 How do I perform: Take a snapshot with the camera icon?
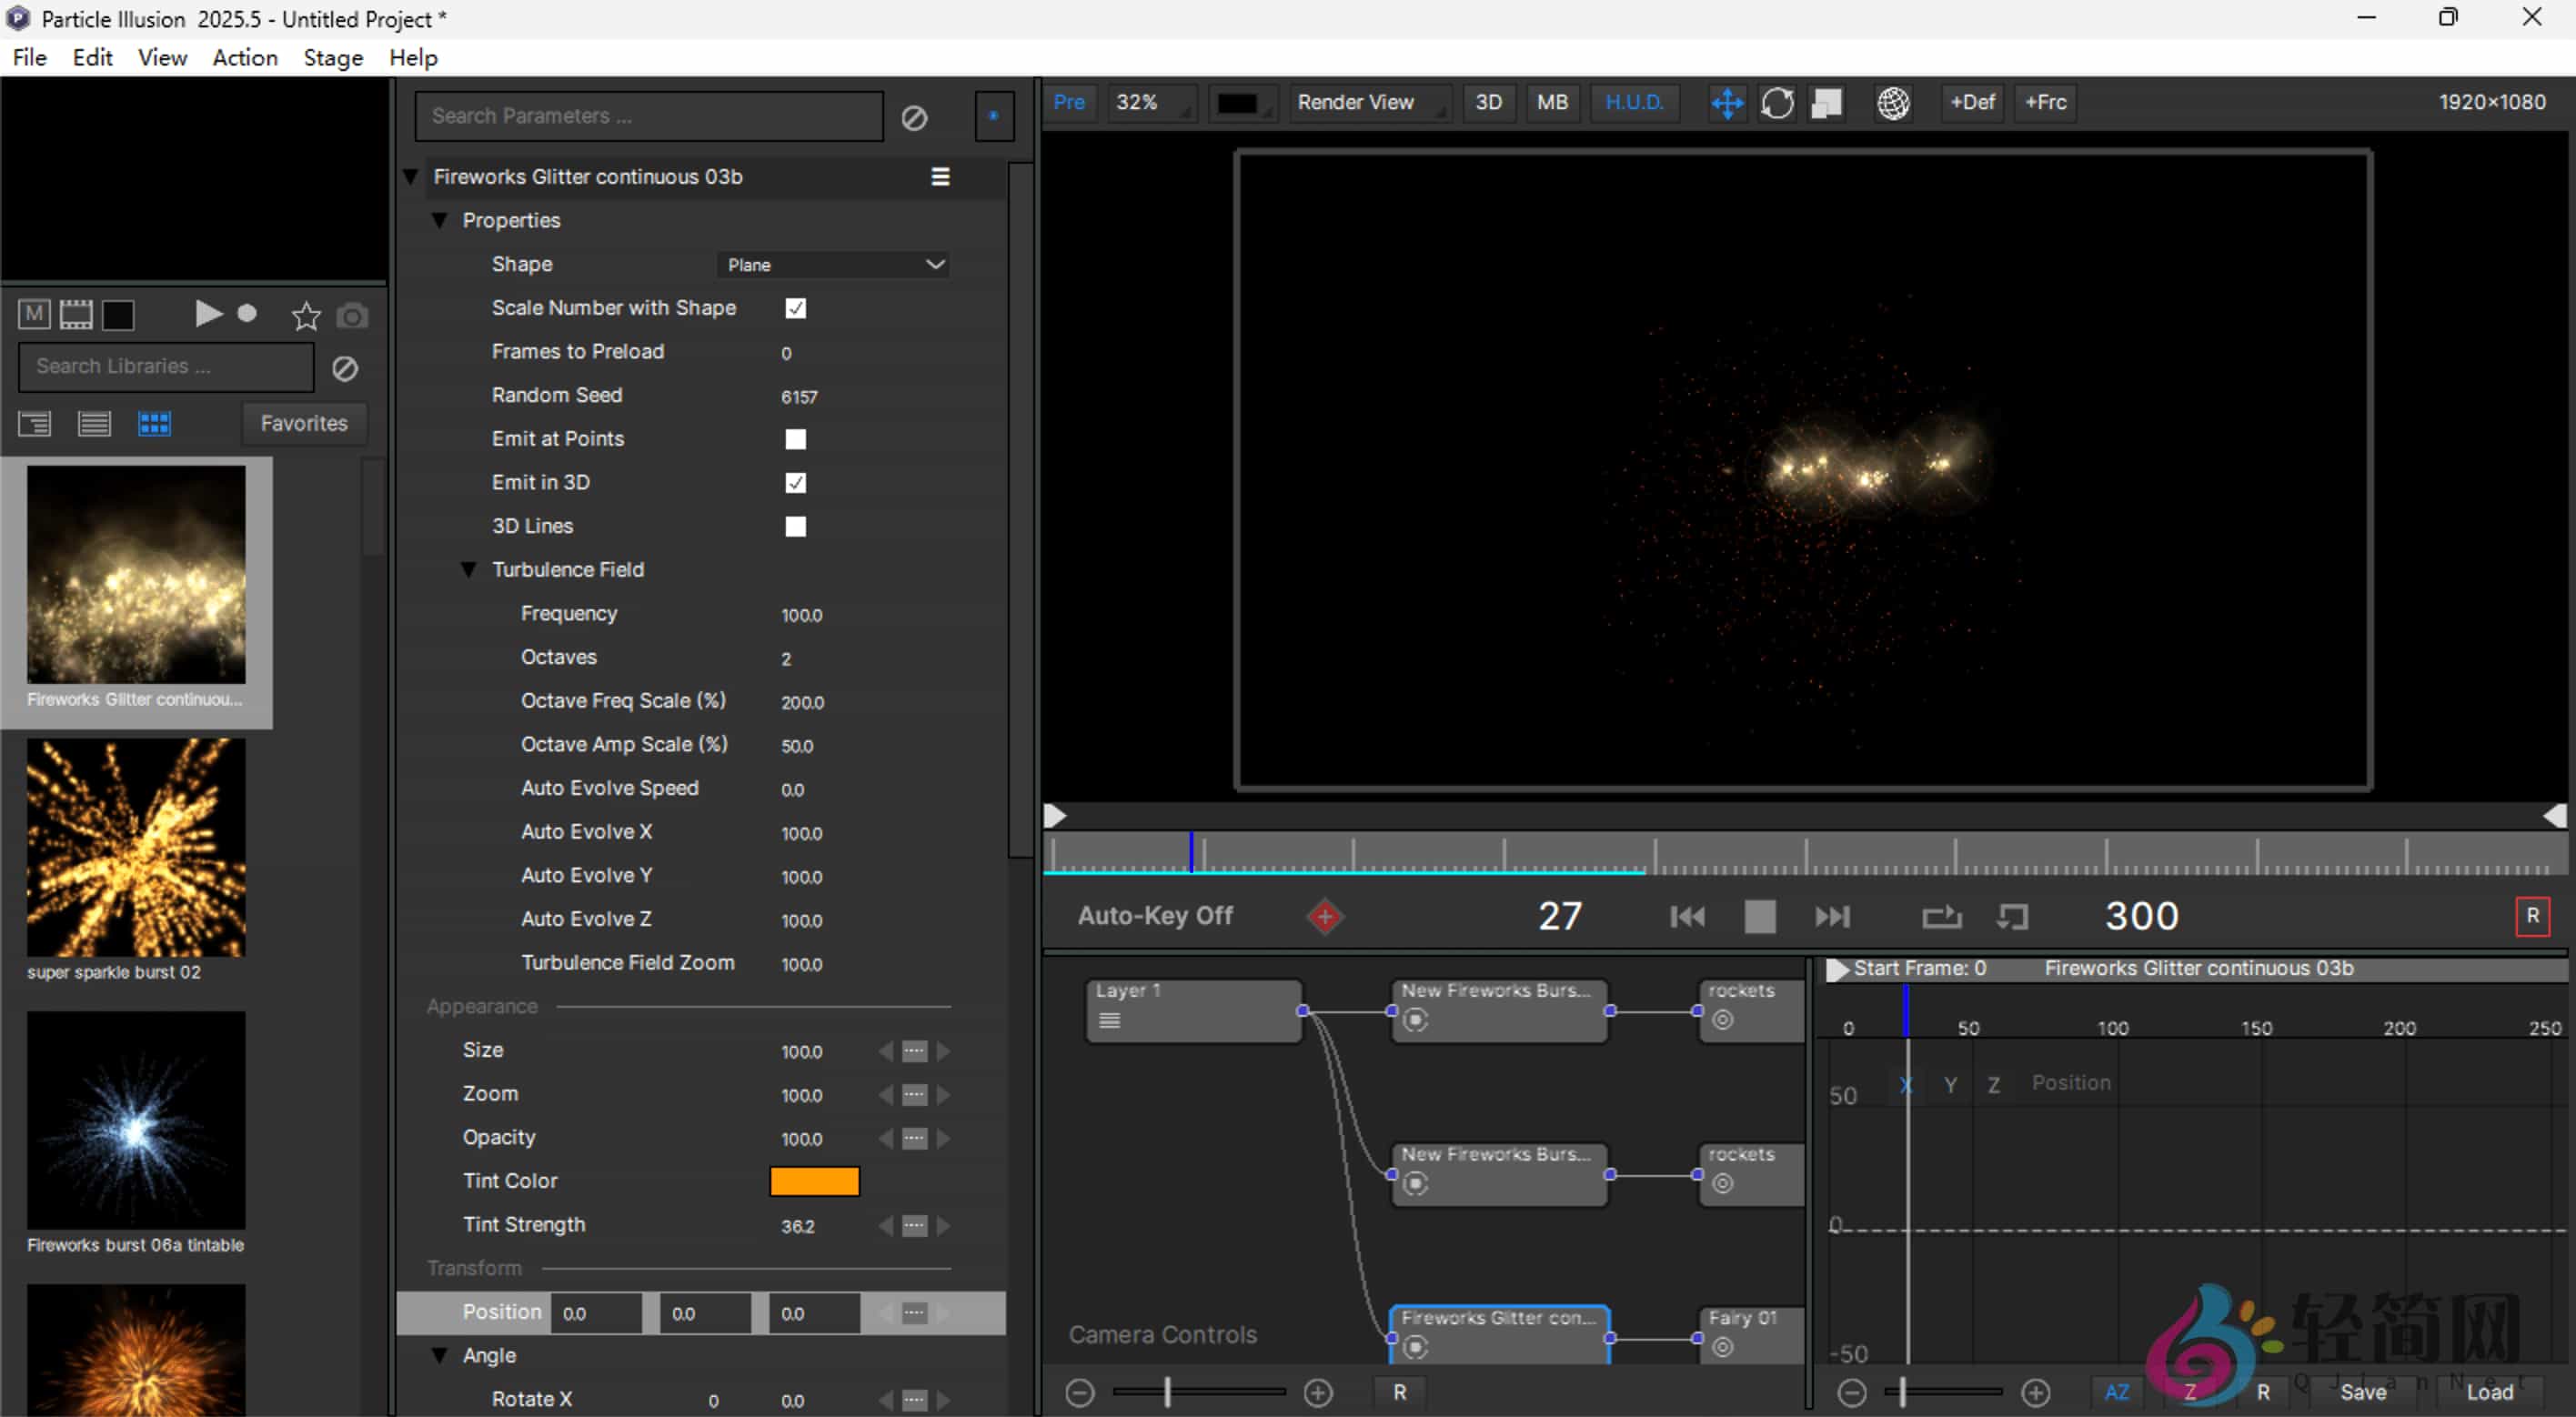tap(352, 314)
